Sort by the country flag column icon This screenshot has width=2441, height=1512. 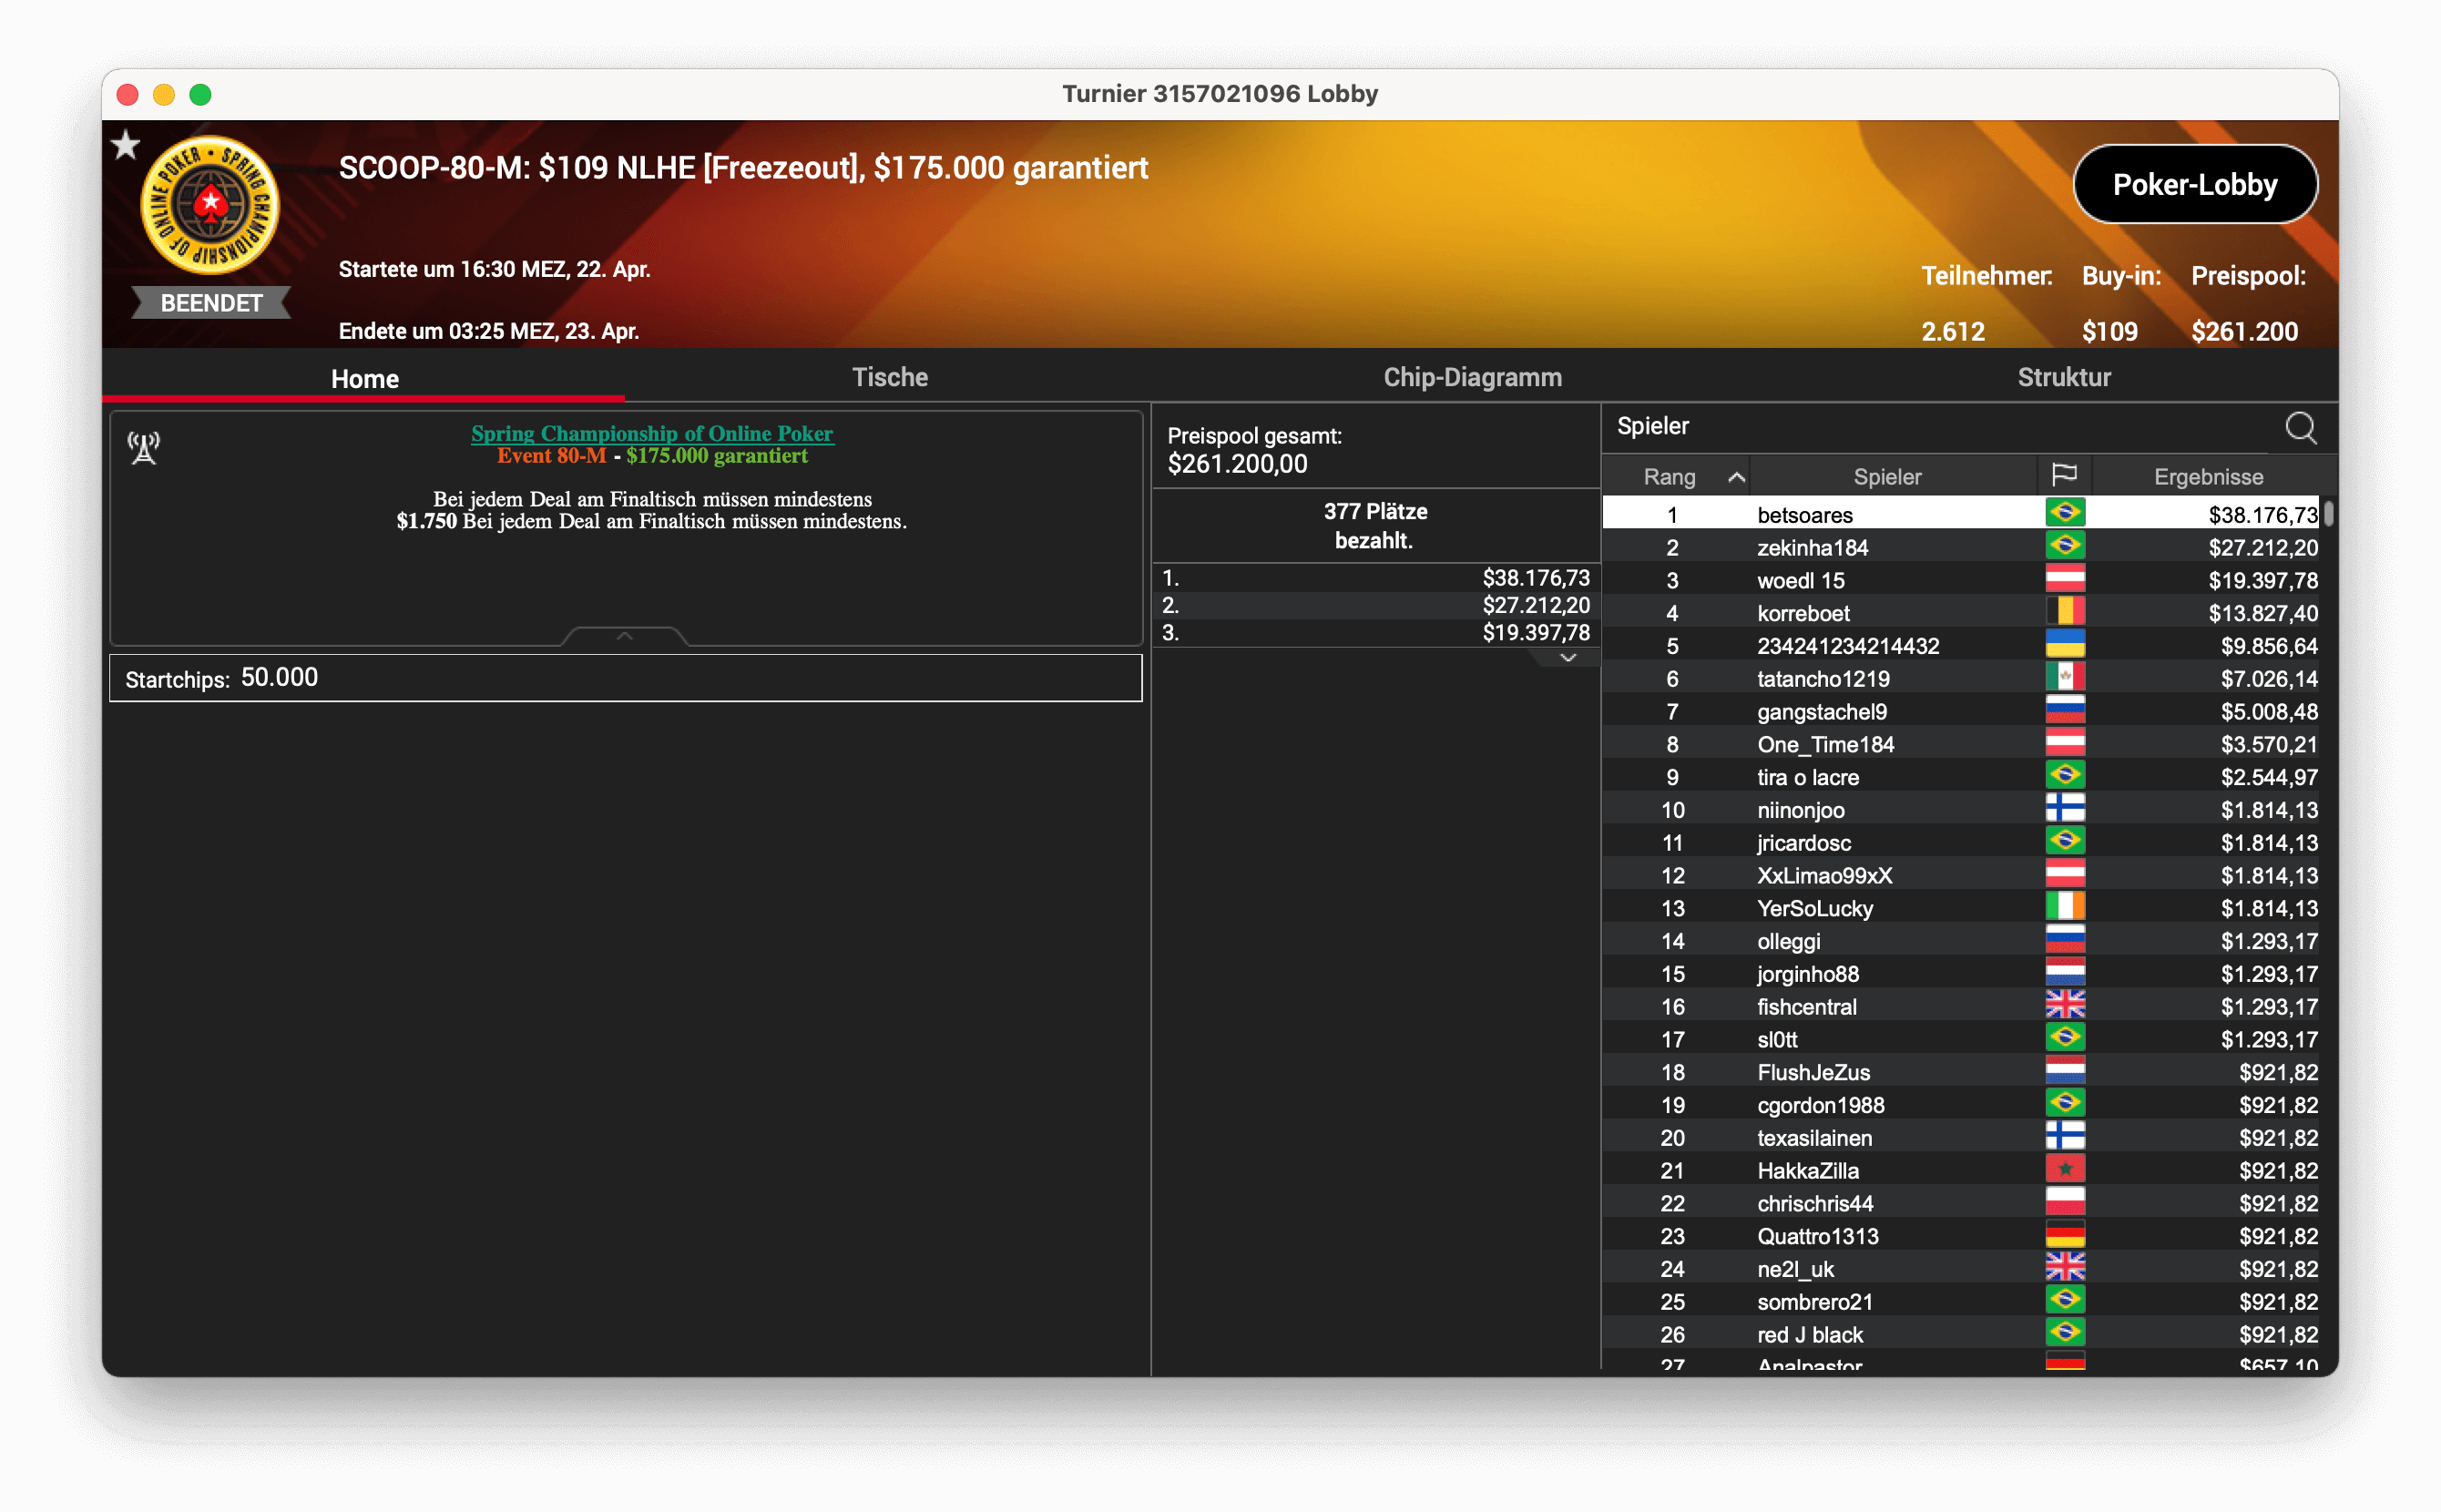[x=2064, y=475]
